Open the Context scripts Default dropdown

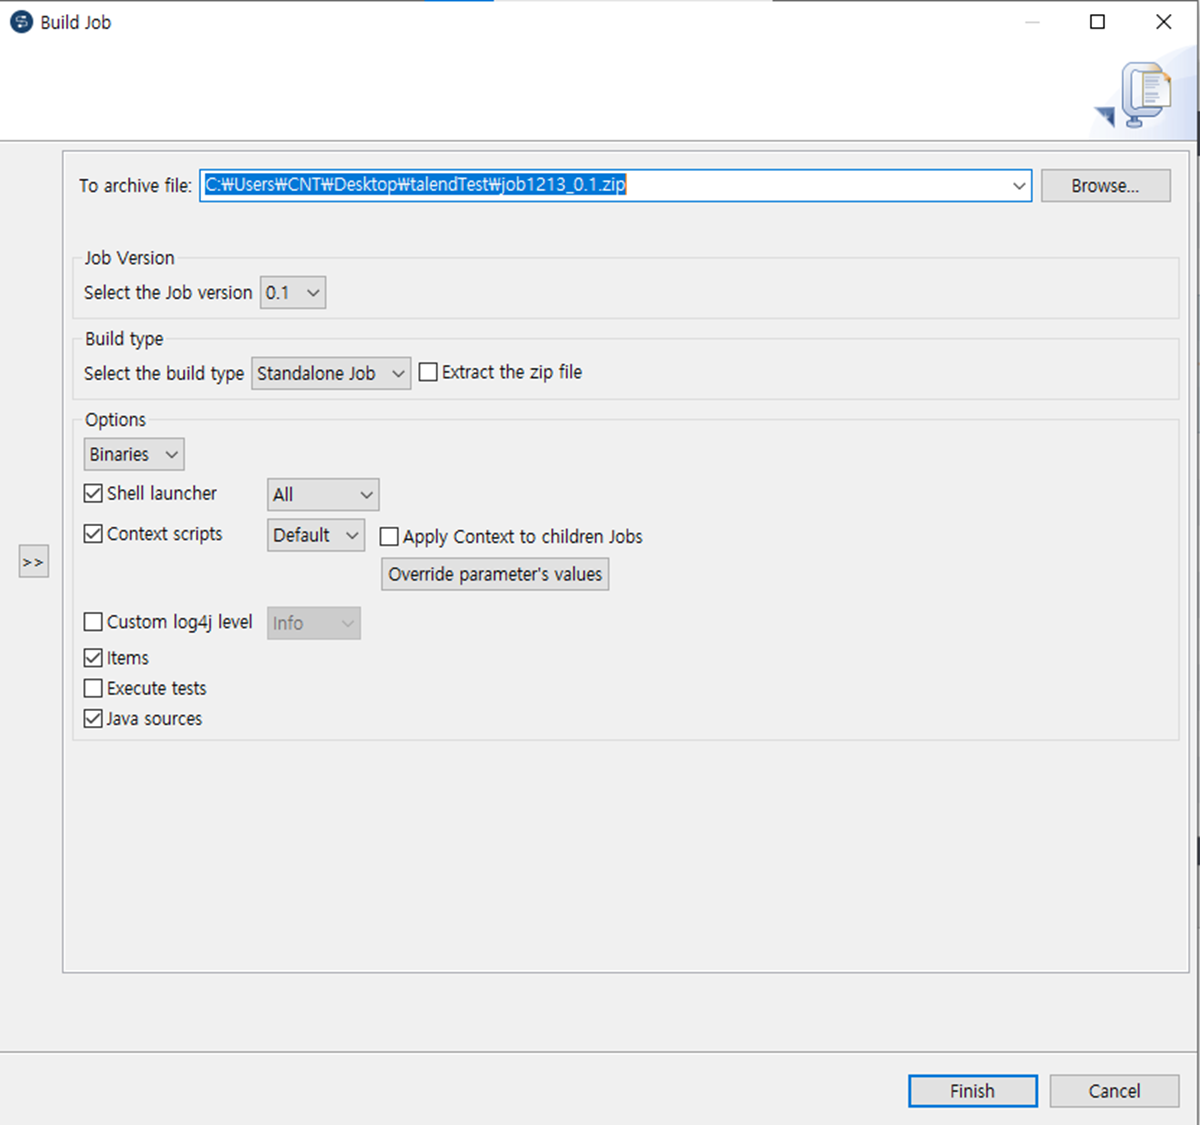coord(316,535)
